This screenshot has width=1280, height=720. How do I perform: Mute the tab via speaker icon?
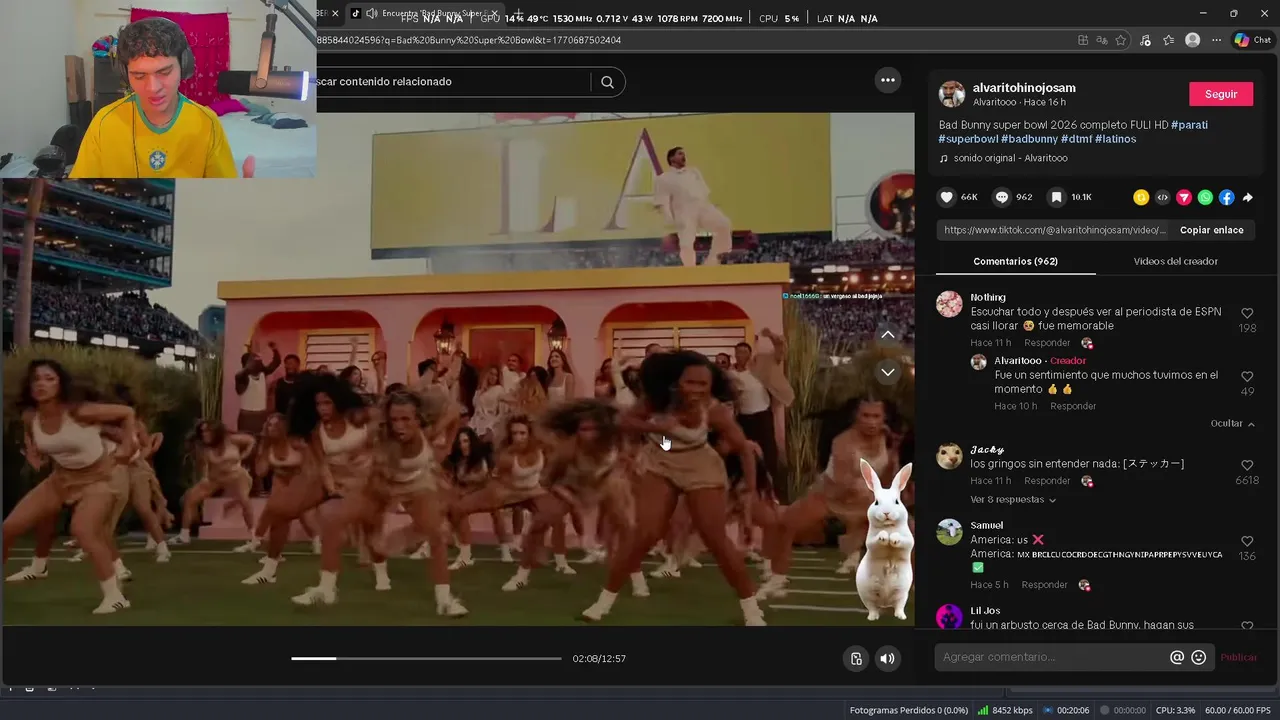372,13
